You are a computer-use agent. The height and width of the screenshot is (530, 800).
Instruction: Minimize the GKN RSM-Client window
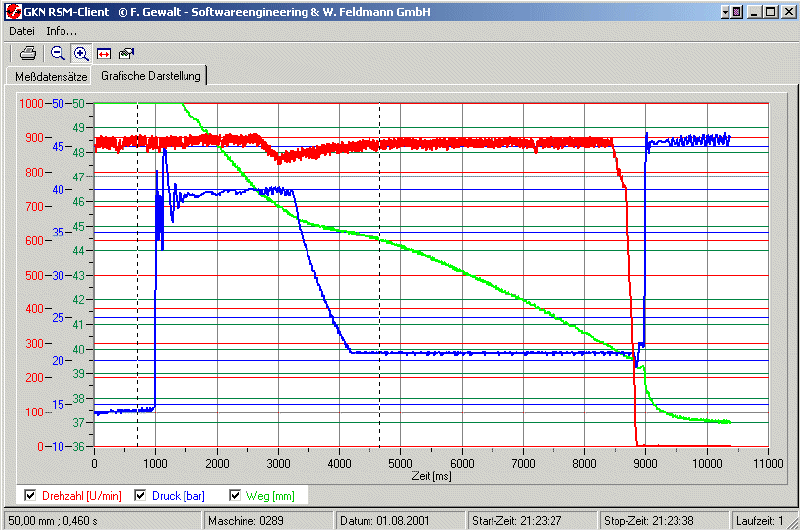[755, 12]
